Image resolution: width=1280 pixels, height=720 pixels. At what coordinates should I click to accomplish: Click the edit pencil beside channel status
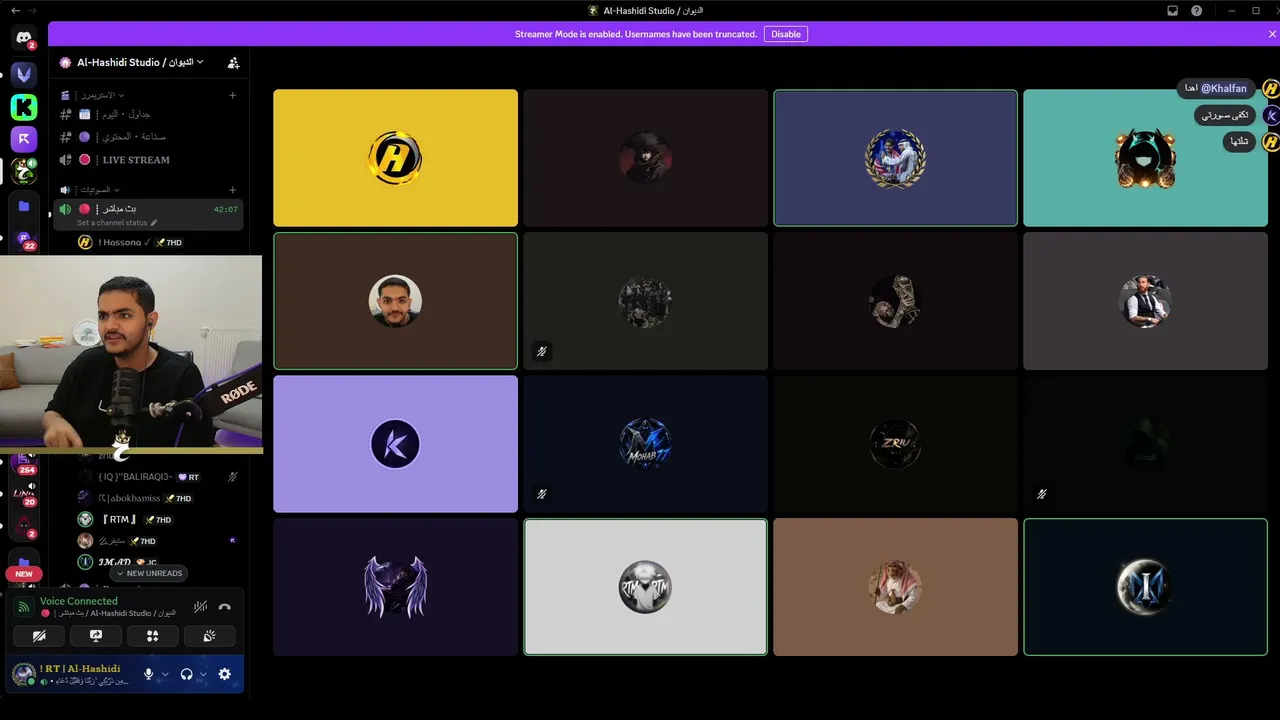tap(154, 223)
